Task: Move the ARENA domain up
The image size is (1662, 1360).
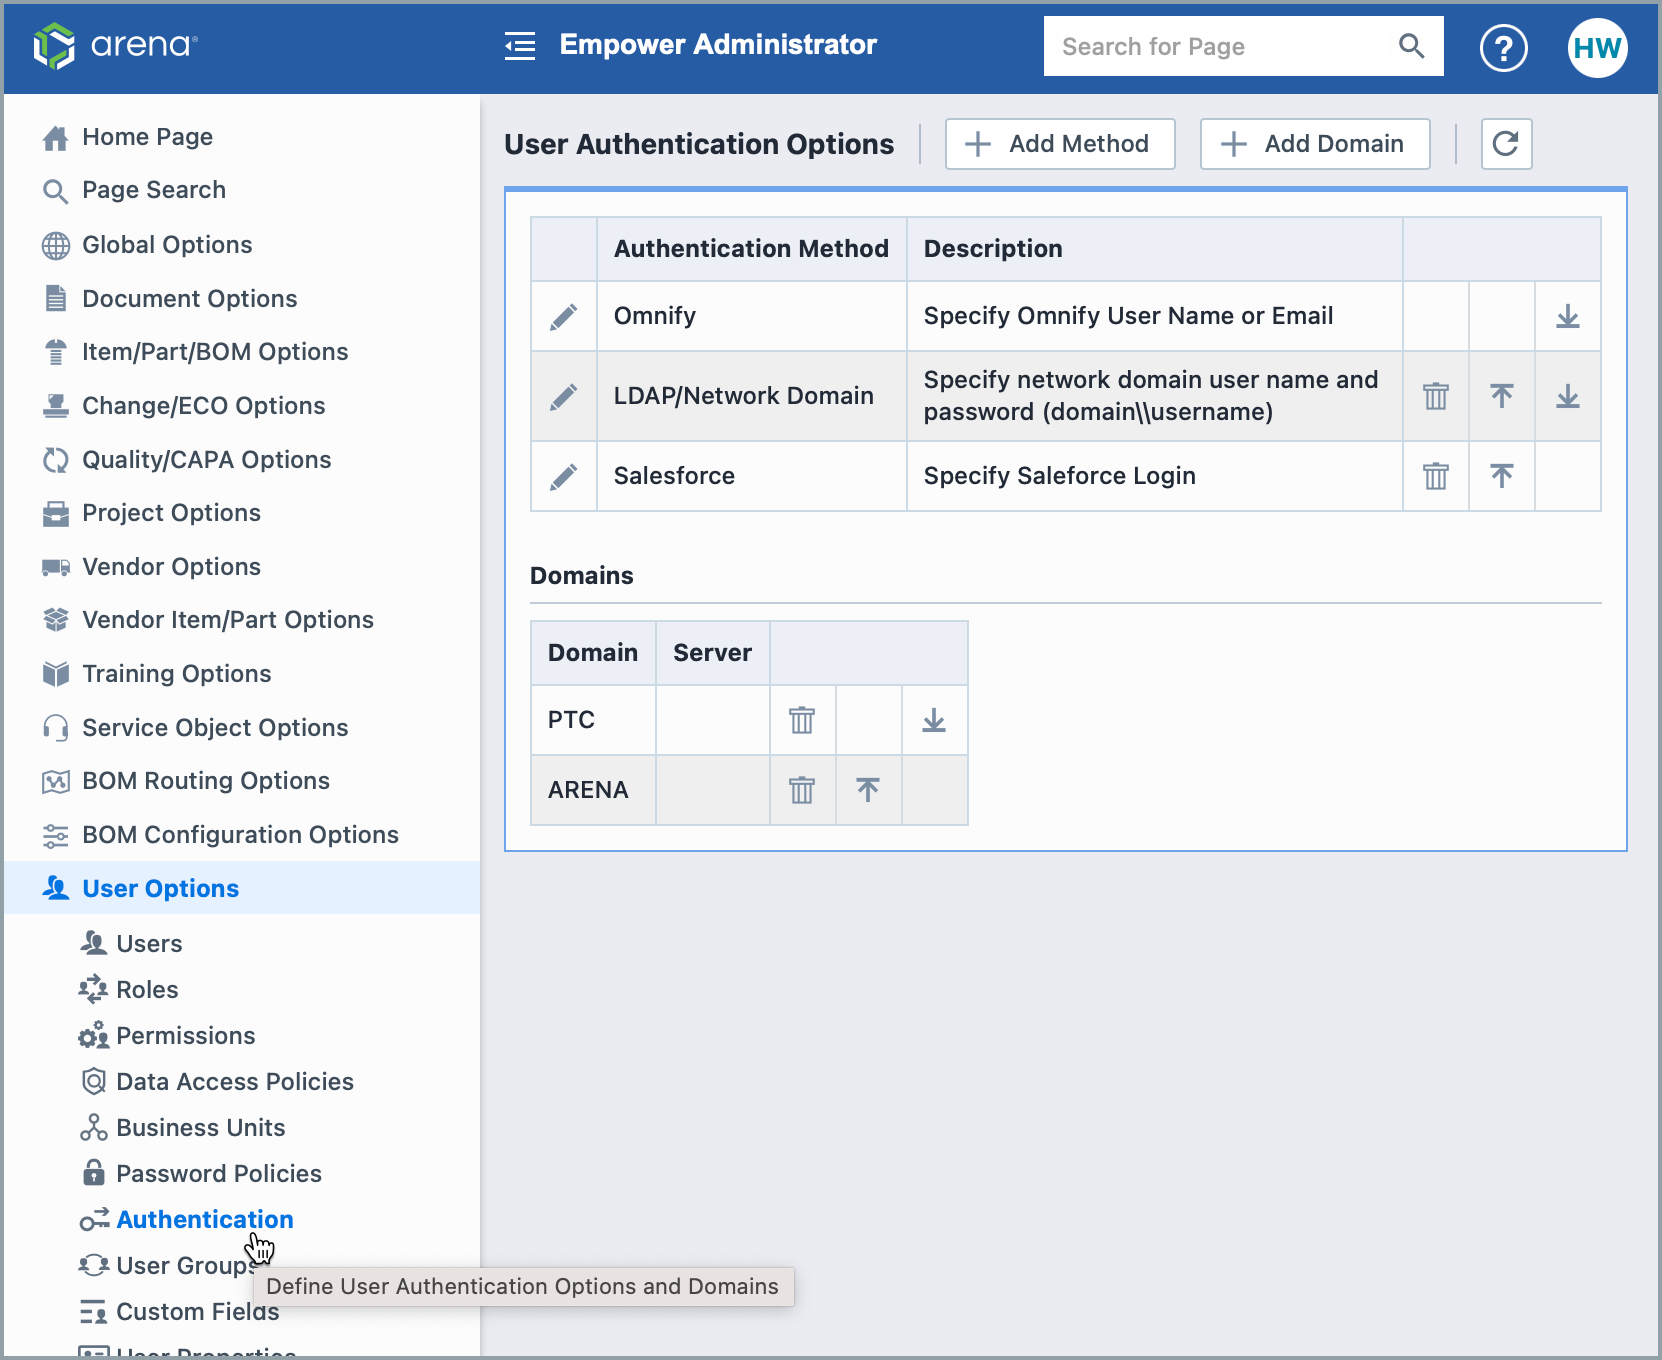Action: [867, 789]
